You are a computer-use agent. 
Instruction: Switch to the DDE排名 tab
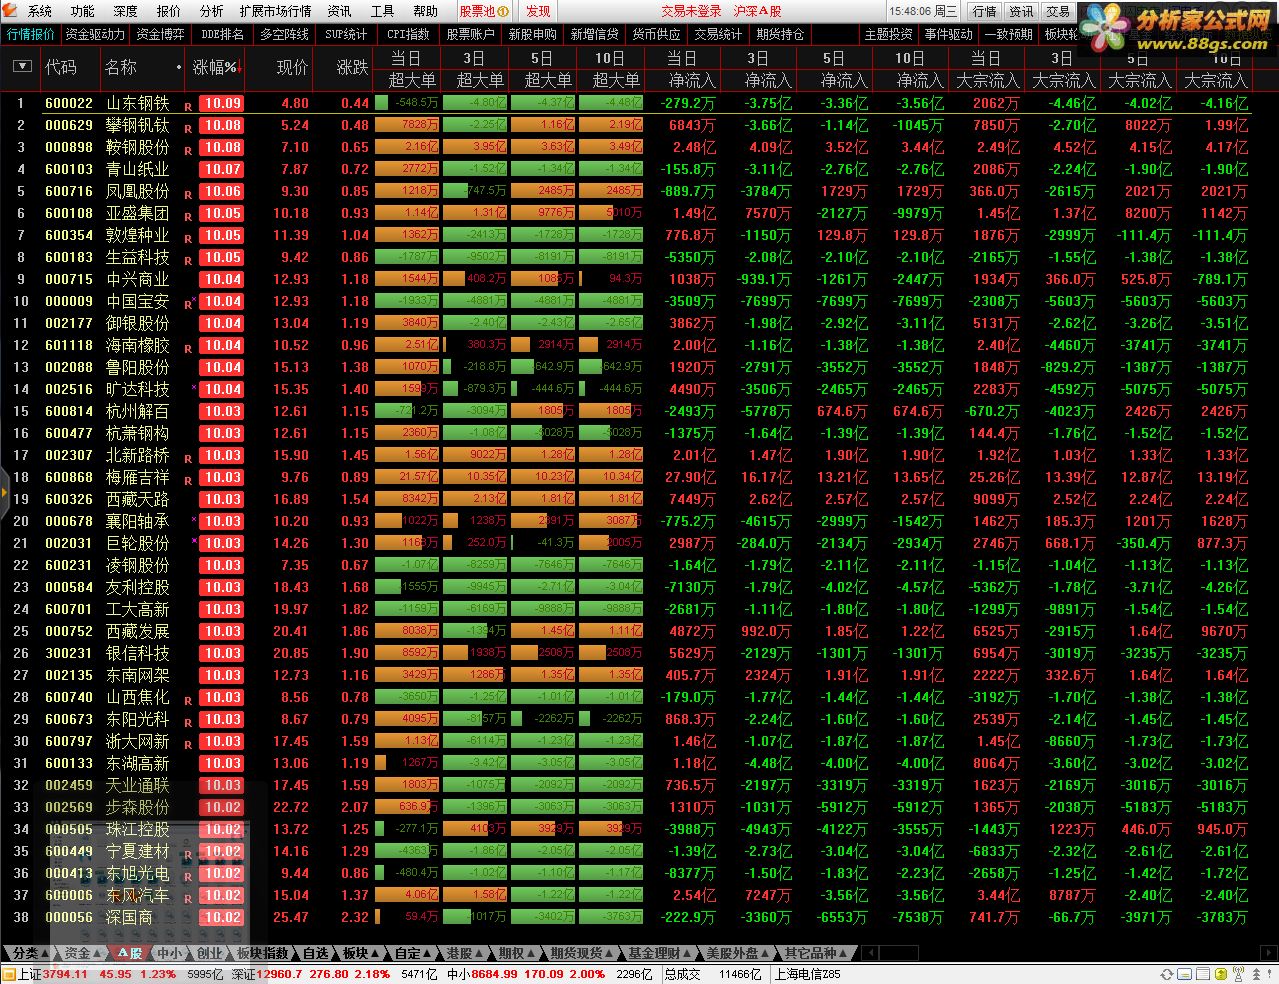(222, 34)
